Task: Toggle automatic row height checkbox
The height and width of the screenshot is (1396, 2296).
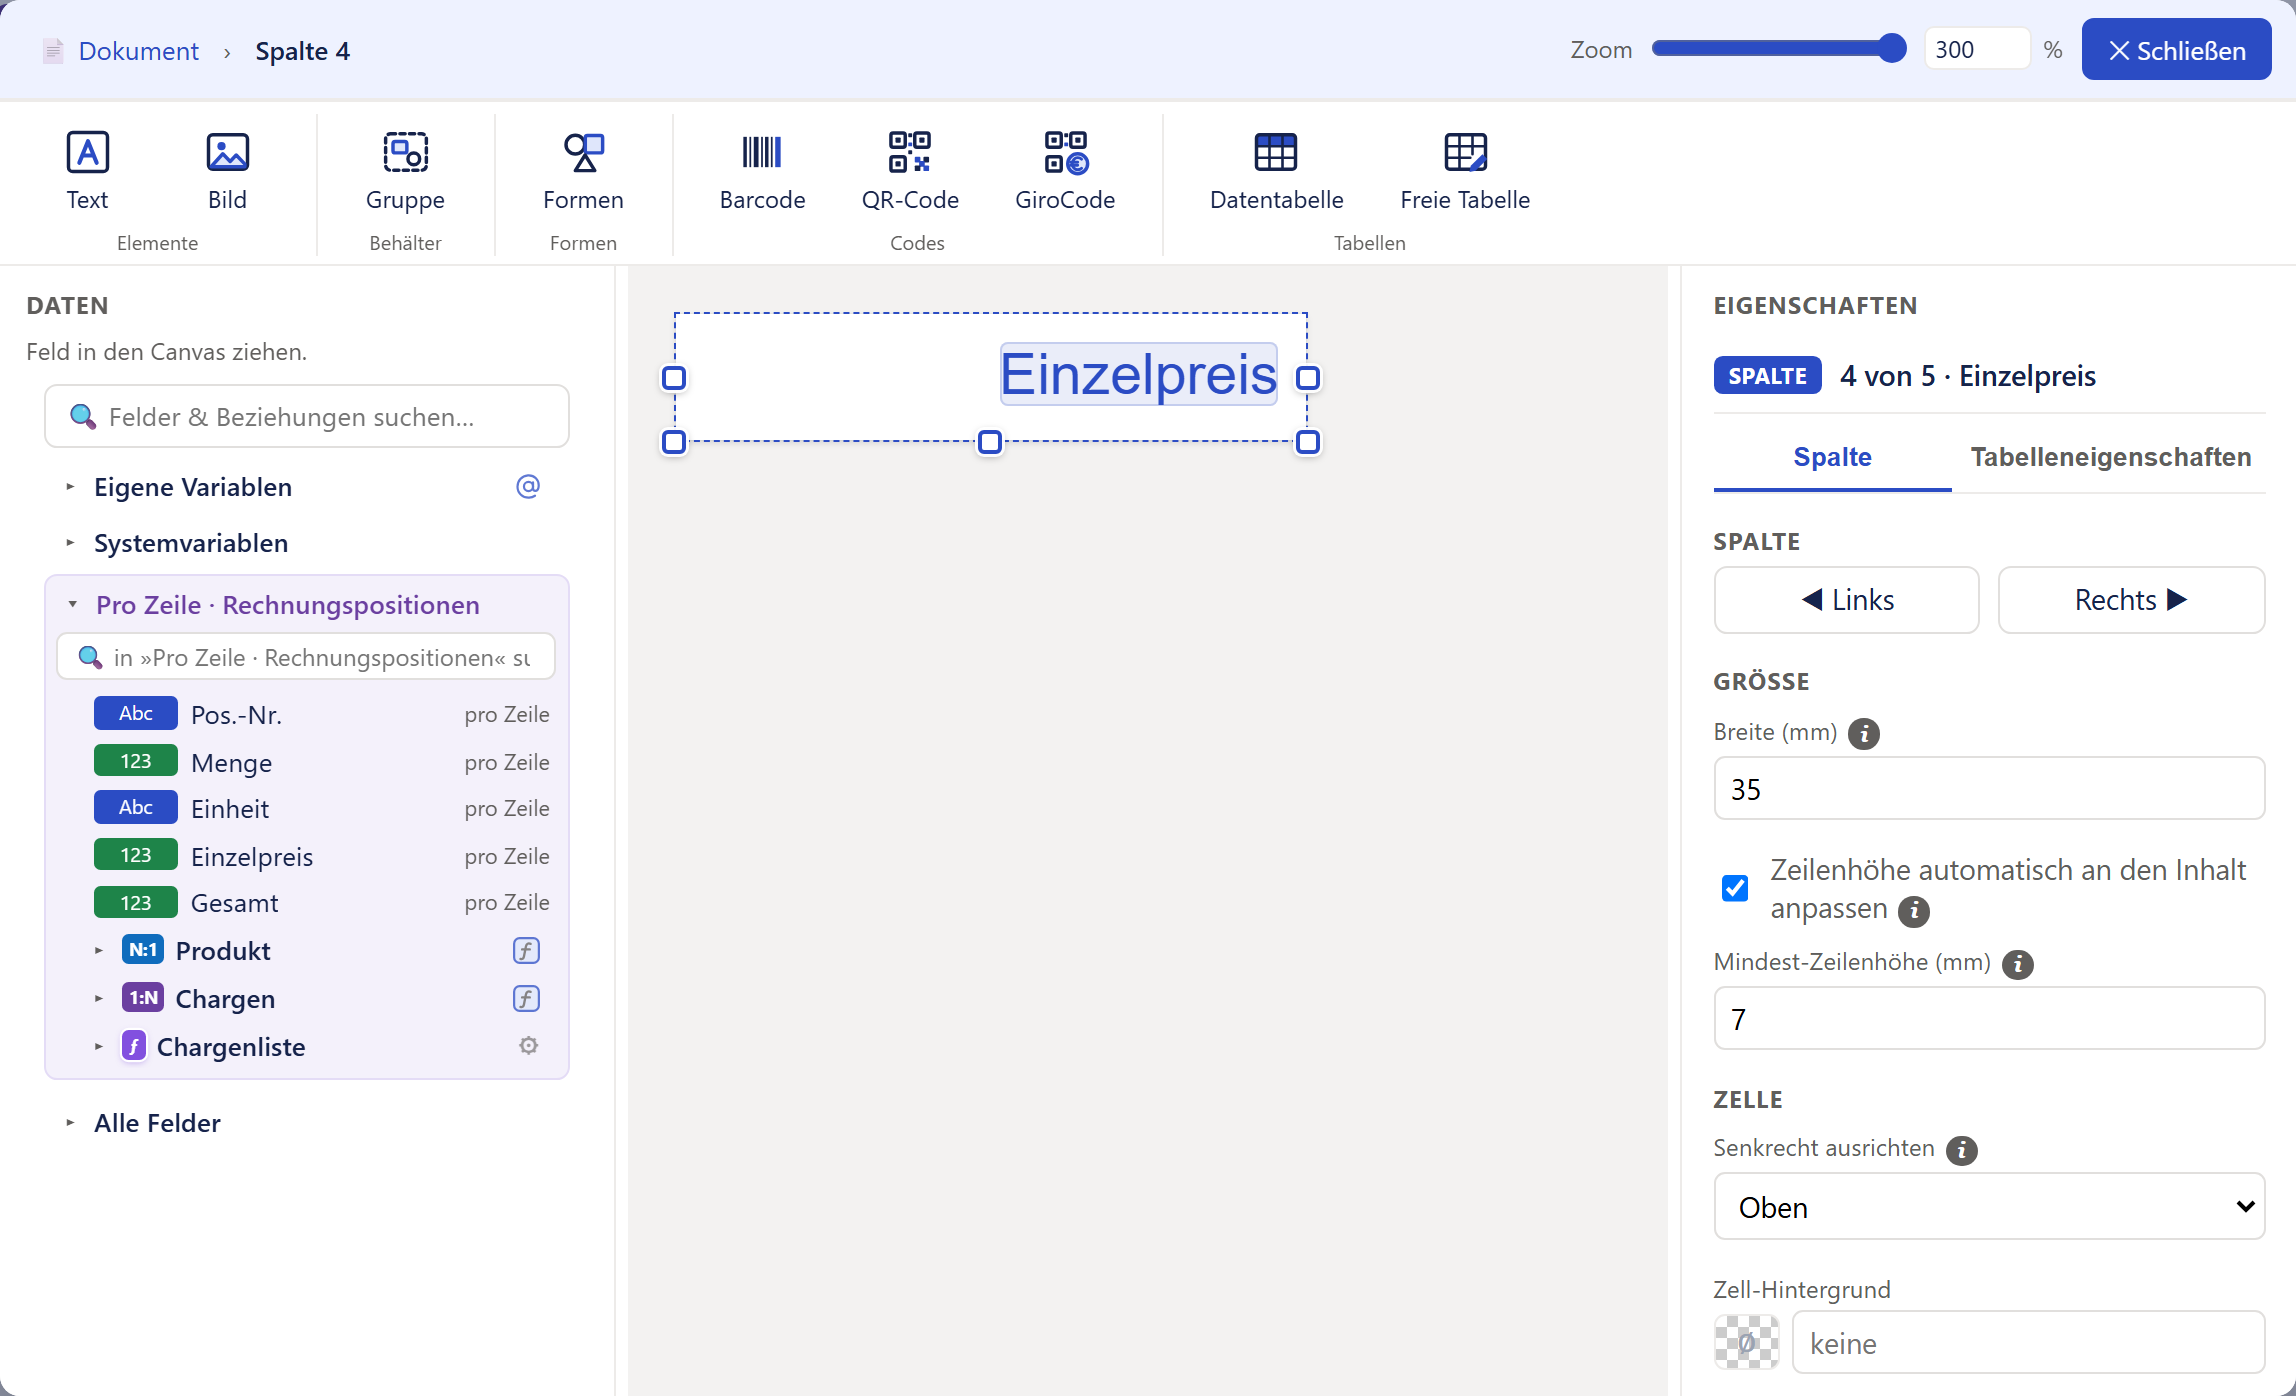Action: click(x=1735, y=888)
